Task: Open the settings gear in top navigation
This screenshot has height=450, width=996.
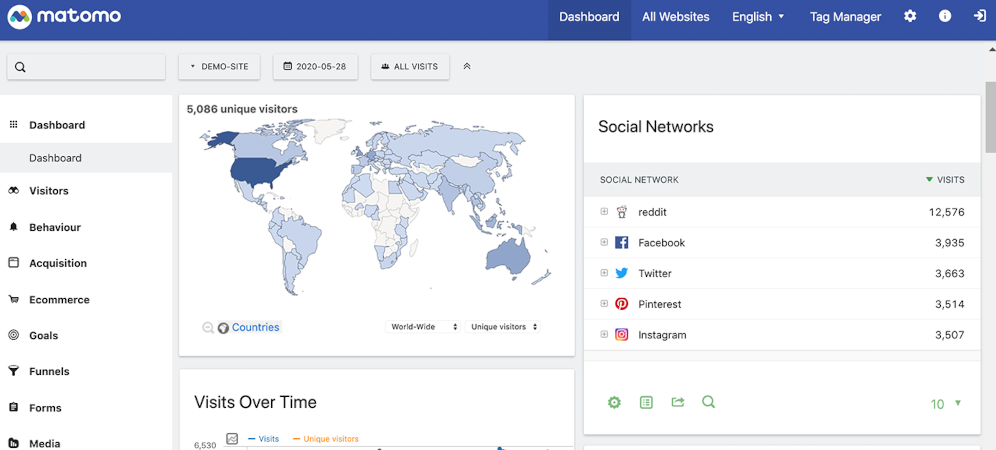Action: 909,17
